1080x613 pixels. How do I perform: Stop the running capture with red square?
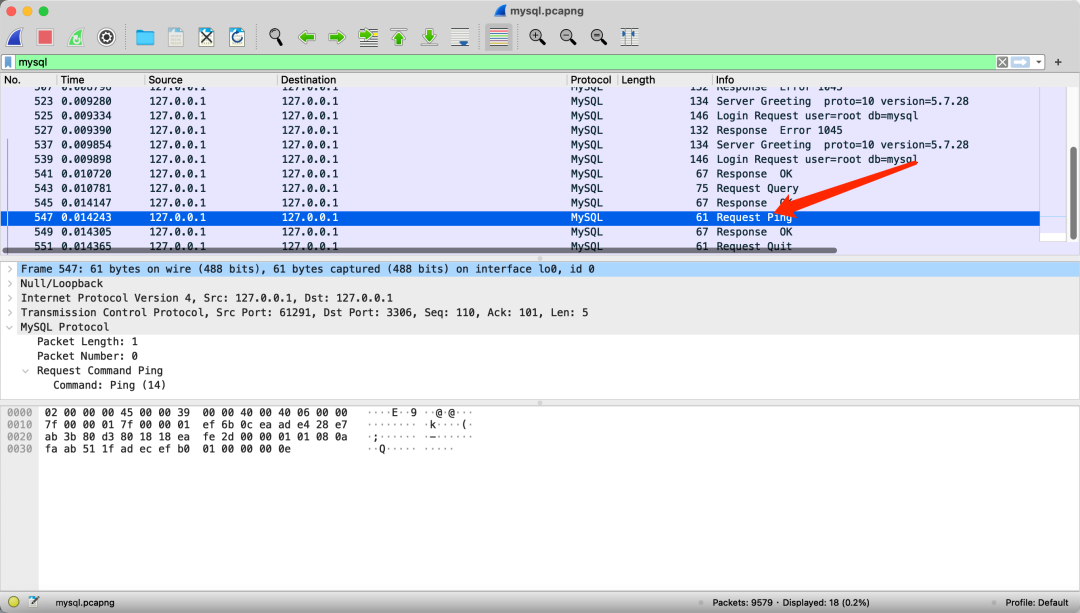45,37
